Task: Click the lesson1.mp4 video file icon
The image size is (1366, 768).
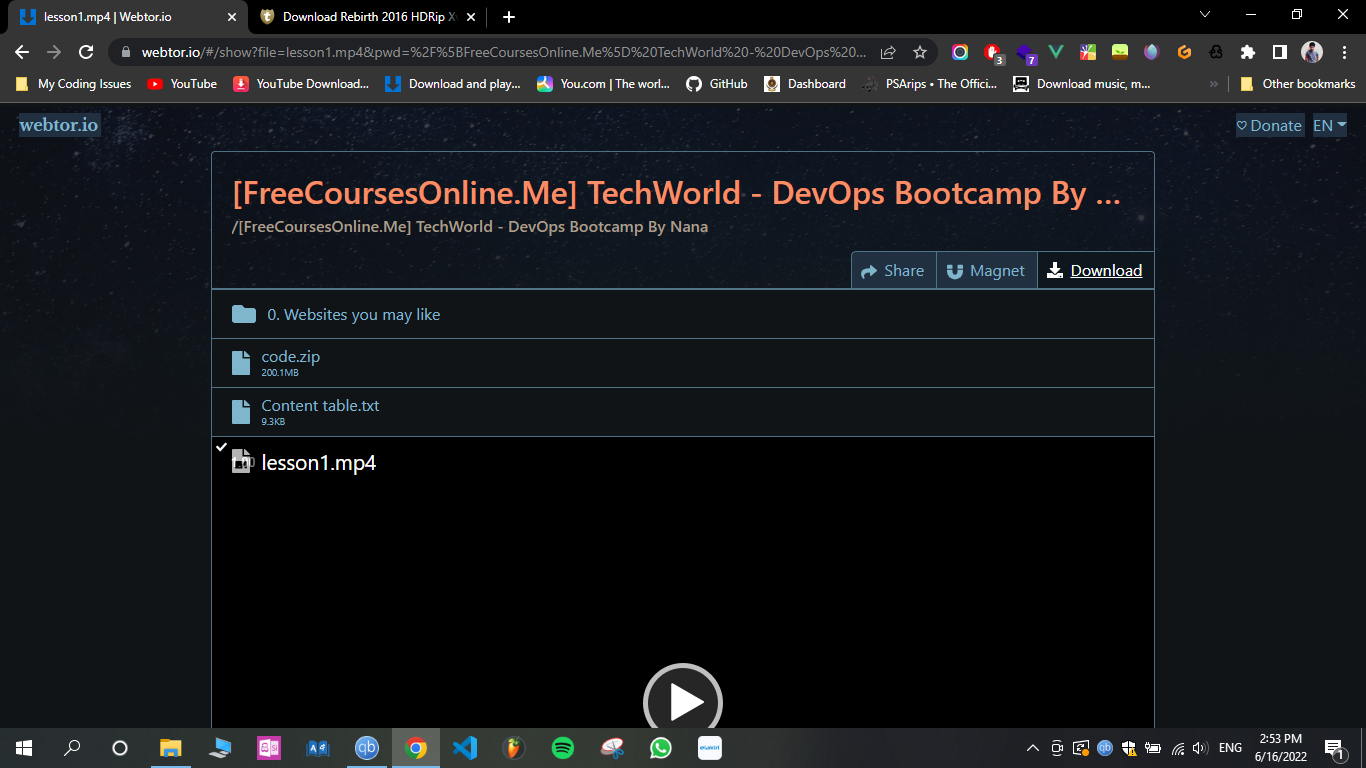Action: [x=241, y=461]
